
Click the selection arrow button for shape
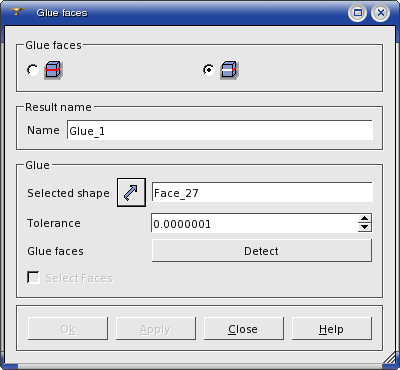point(131,193)
